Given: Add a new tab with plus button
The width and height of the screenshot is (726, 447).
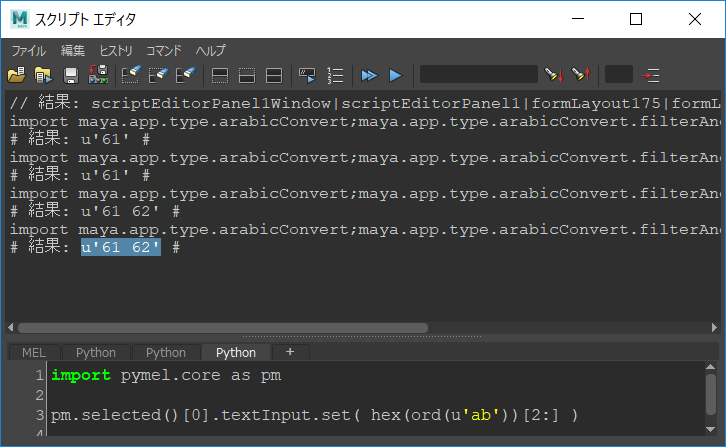Looking at the screenshot, I should (290, 352).
